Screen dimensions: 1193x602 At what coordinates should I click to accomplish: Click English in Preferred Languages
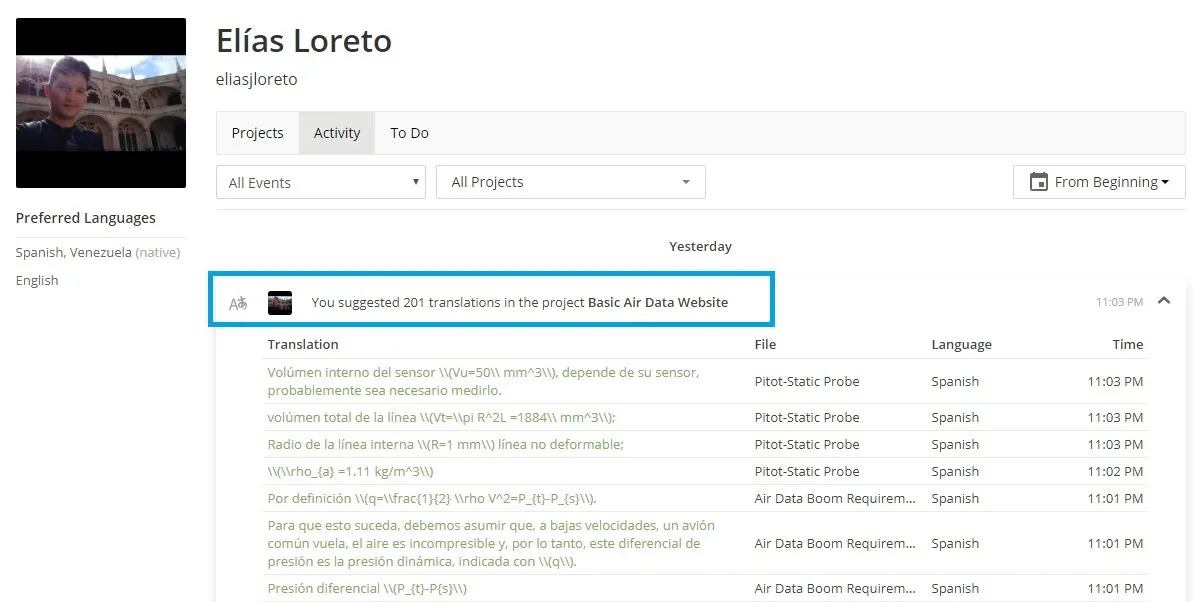37,280
